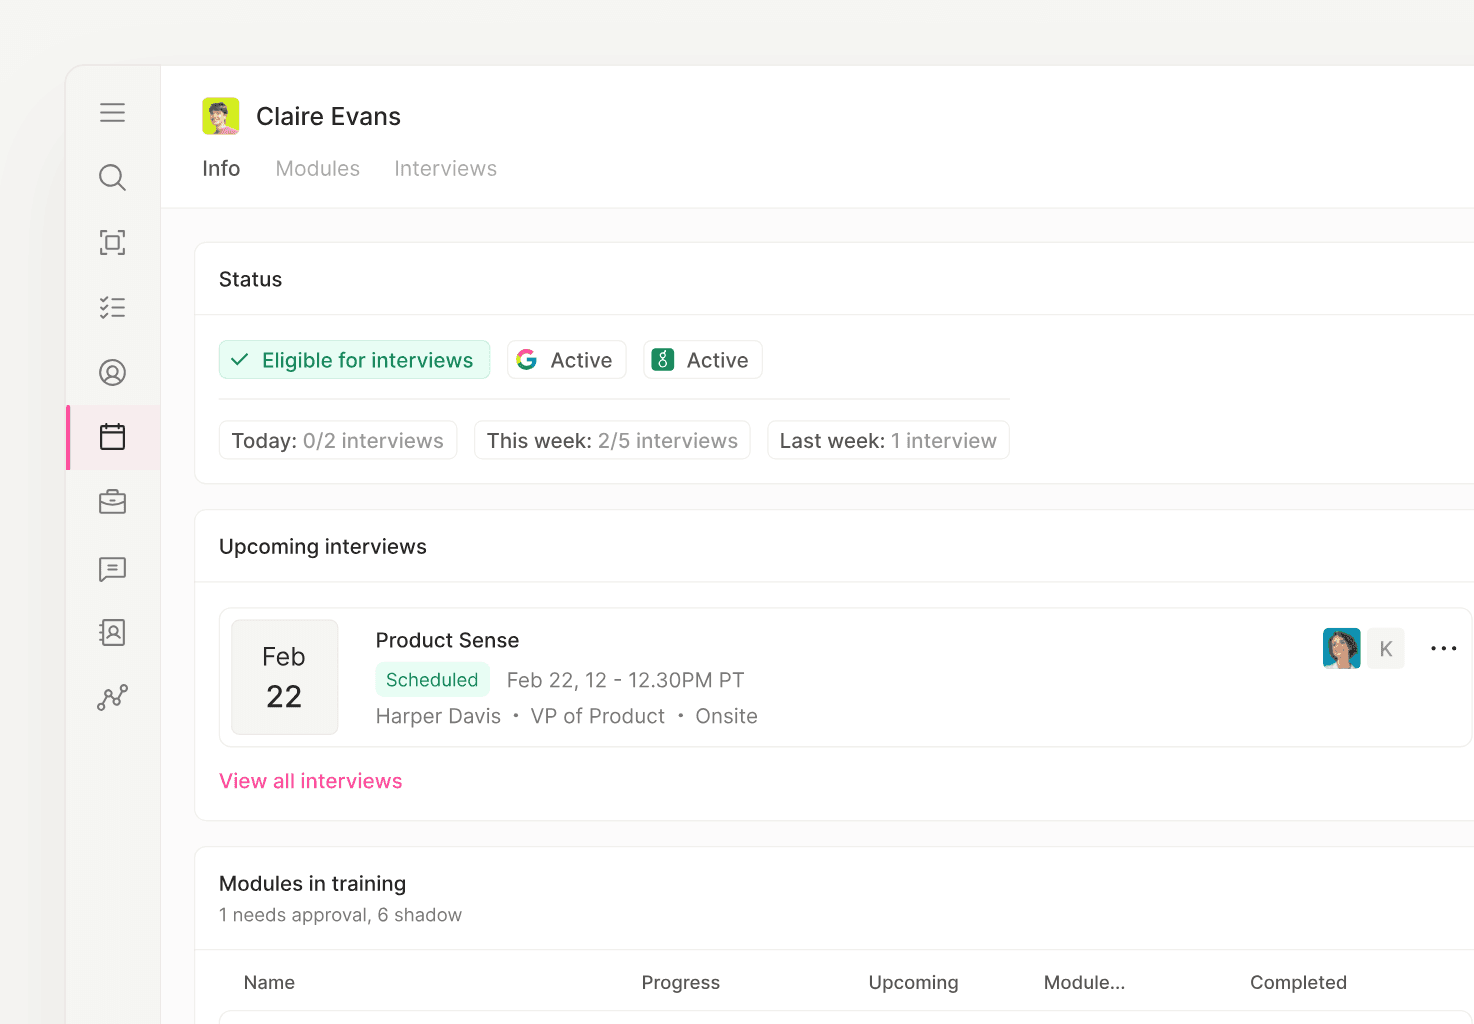
Task: Click the interviewer photo thumbnail on Product Sense
Action: 1341,648
